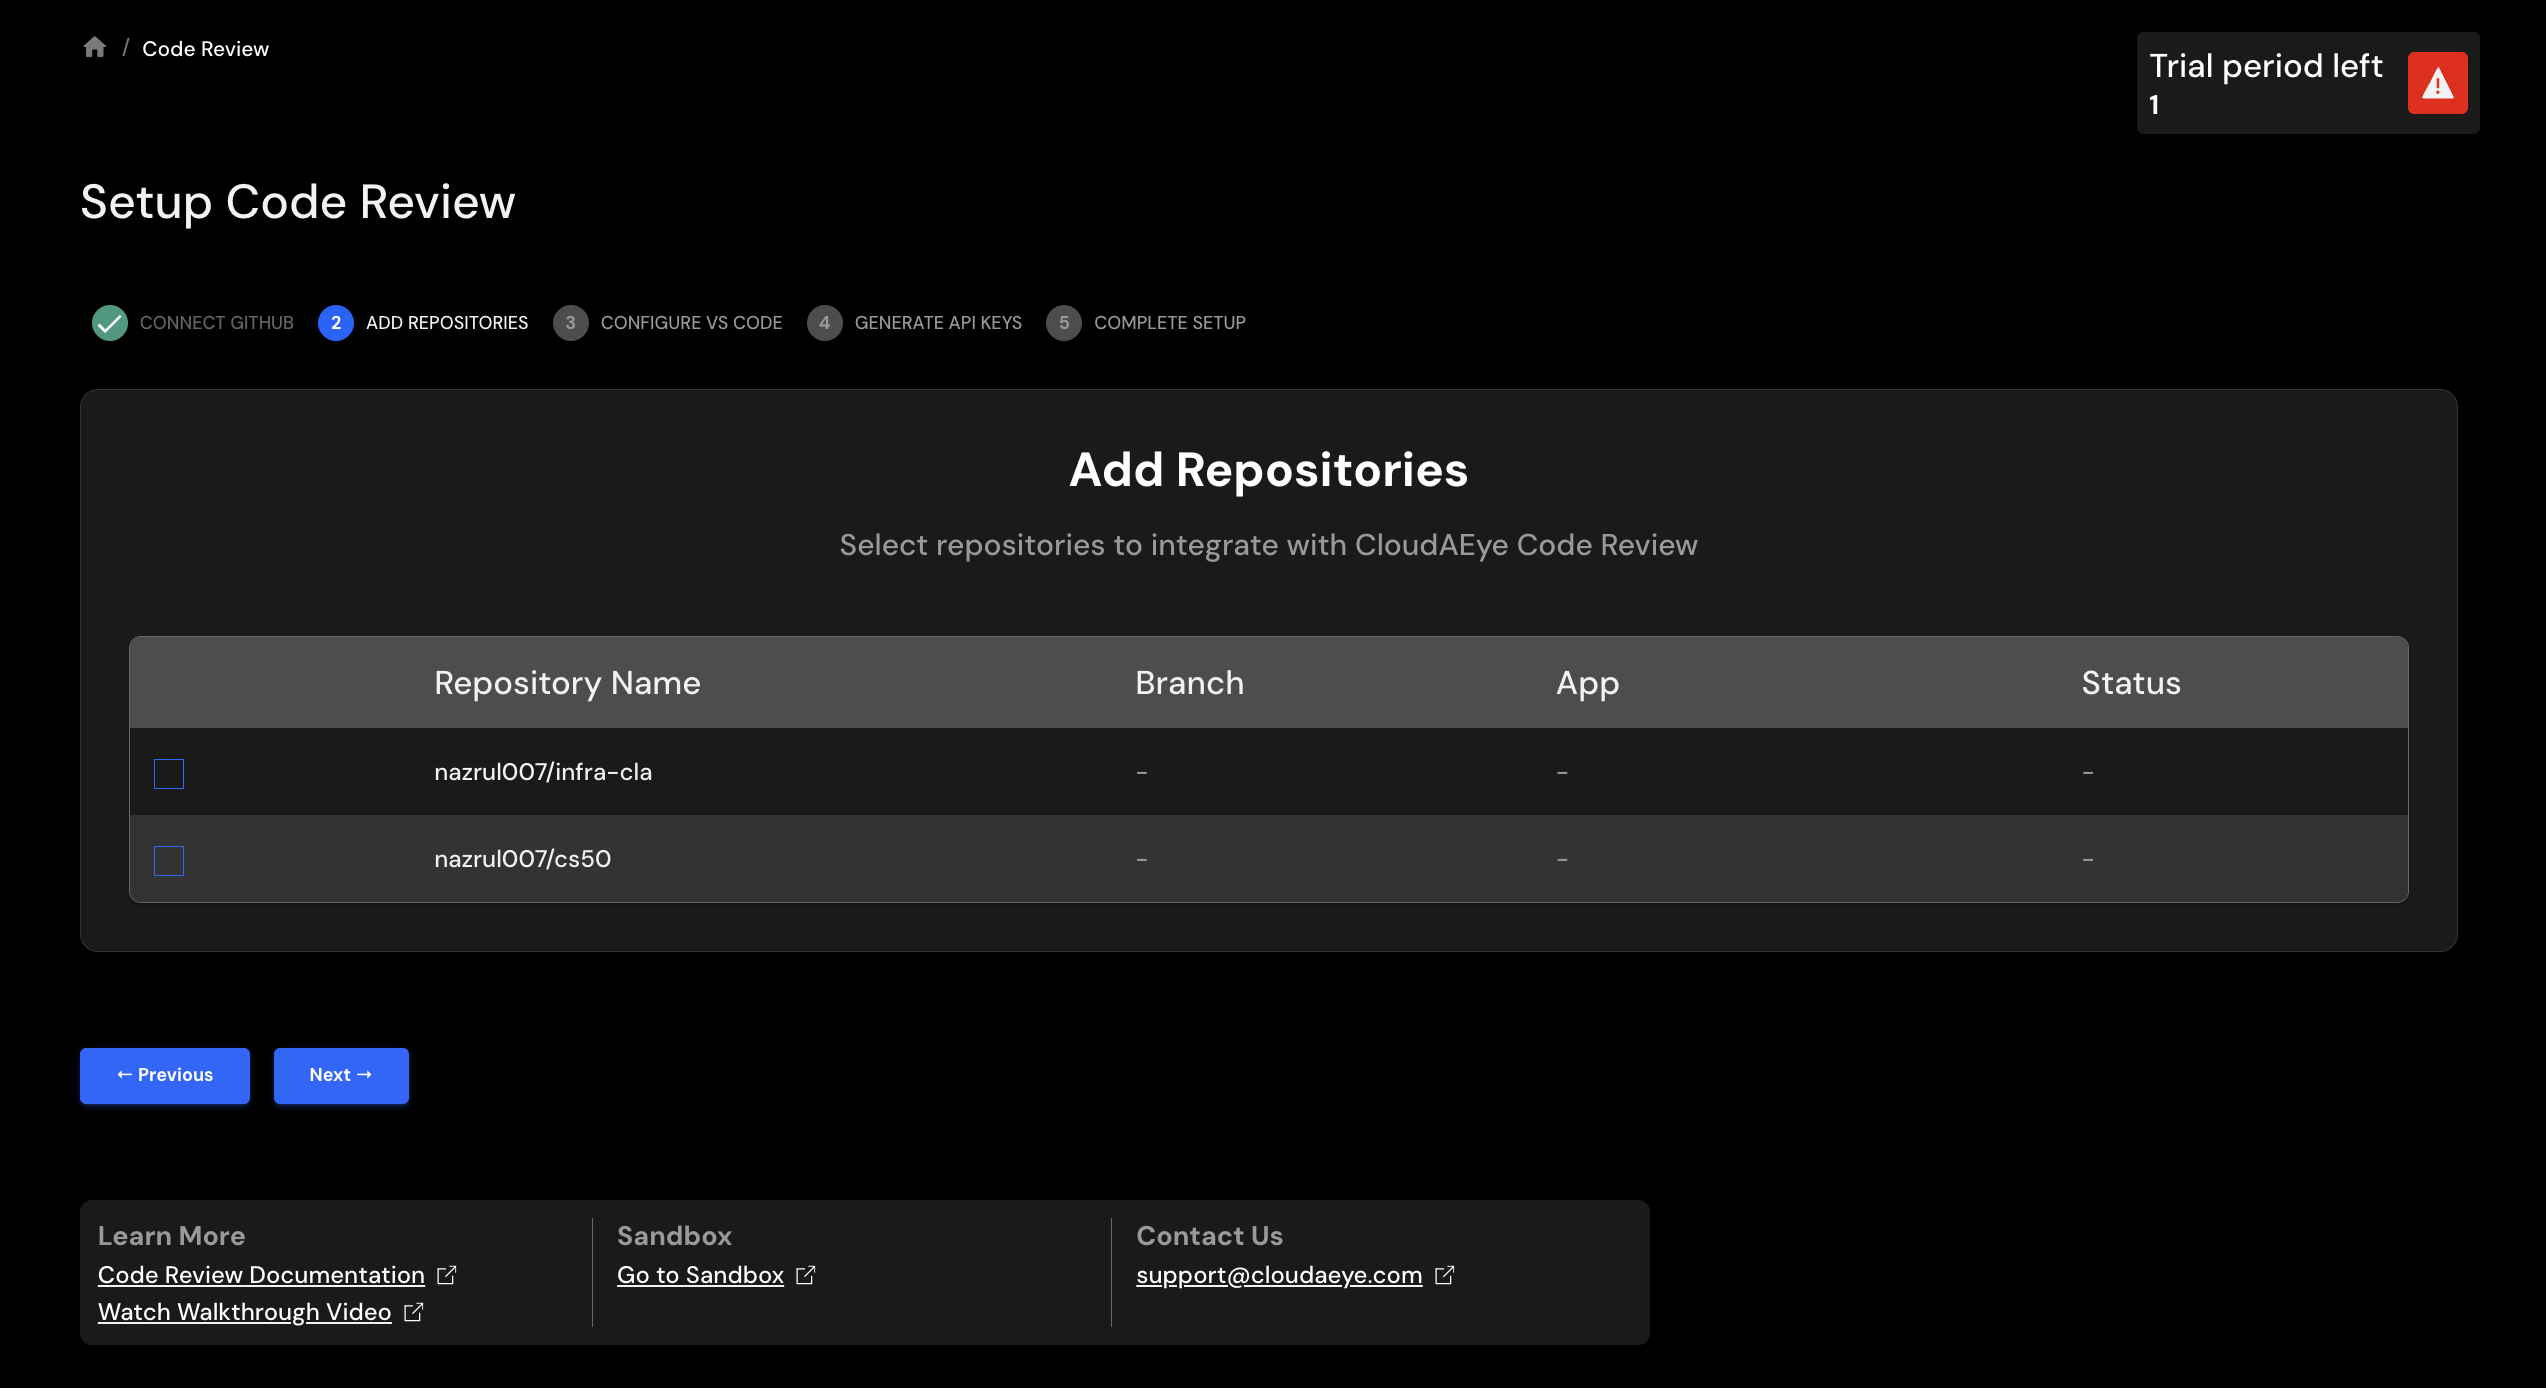This screenshot has height=1388, width=2546.
Task: Select step 2 circle icon
Action: point(336,323)
